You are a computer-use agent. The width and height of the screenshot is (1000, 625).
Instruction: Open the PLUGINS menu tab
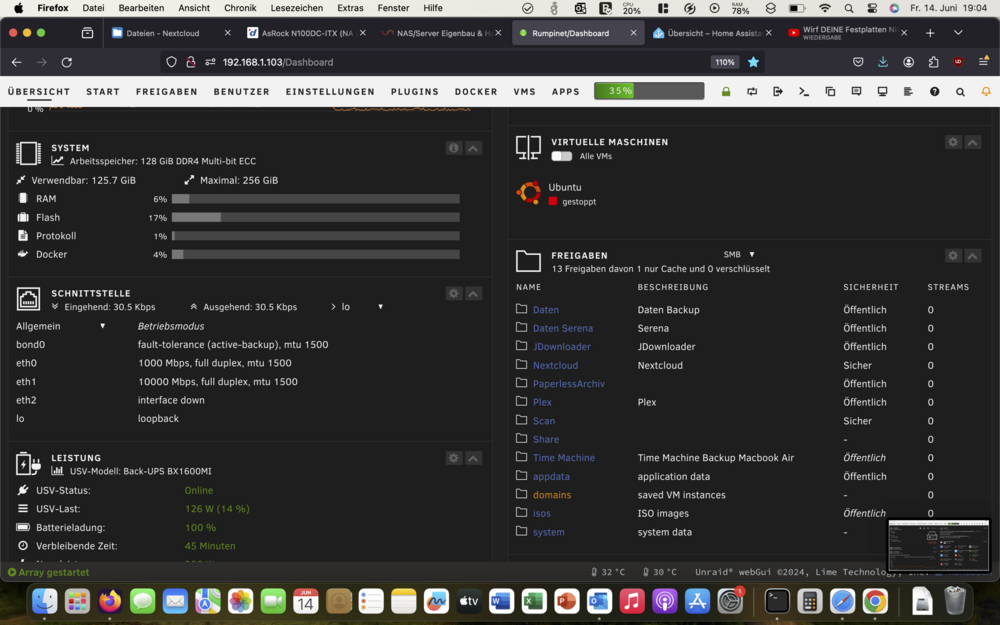tap(415, 92)
